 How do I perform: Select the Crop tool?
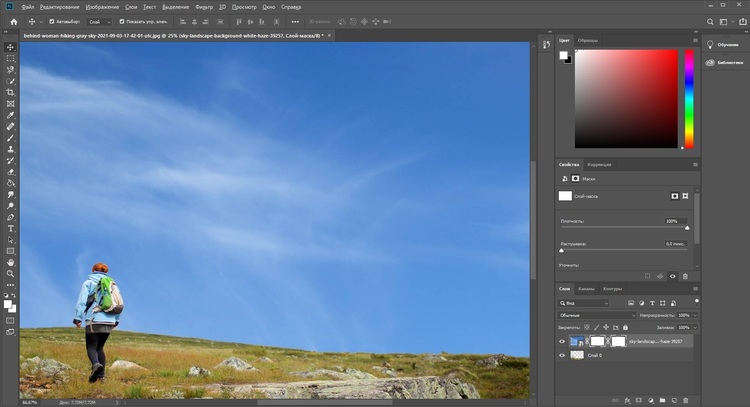pos(11,92)
